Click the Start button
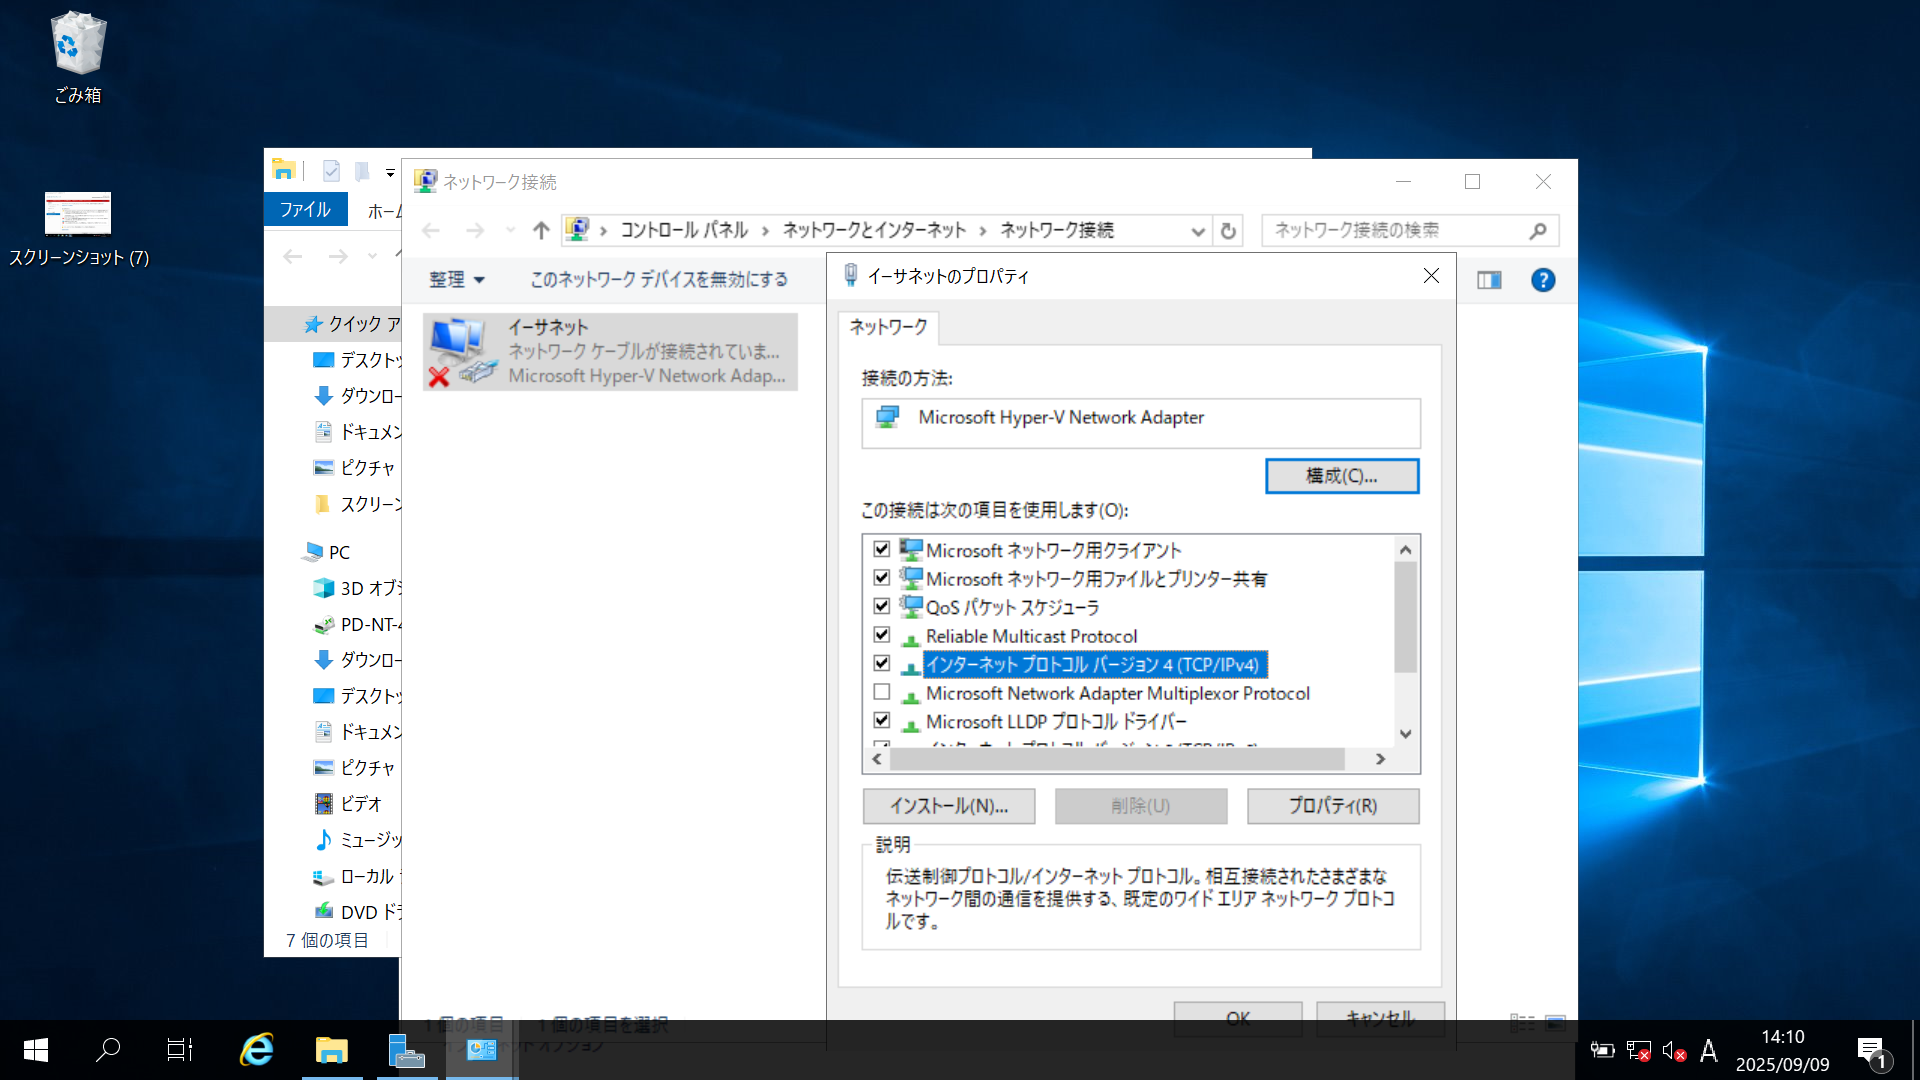This screenshot has width=1920, height=1080. pyautogui.click(x=33, y=1050)
